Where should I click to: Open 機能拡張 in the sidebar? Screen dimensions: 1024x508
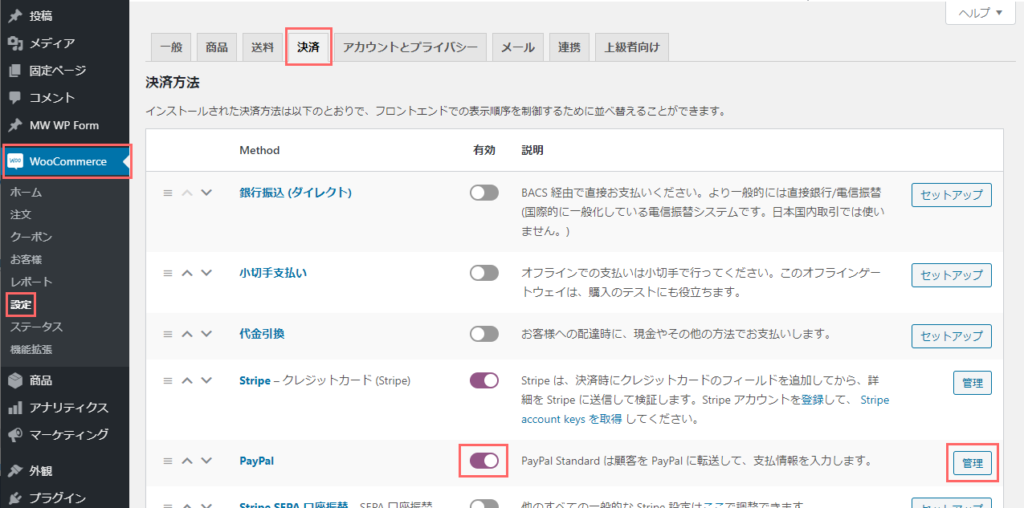point(31,349)
